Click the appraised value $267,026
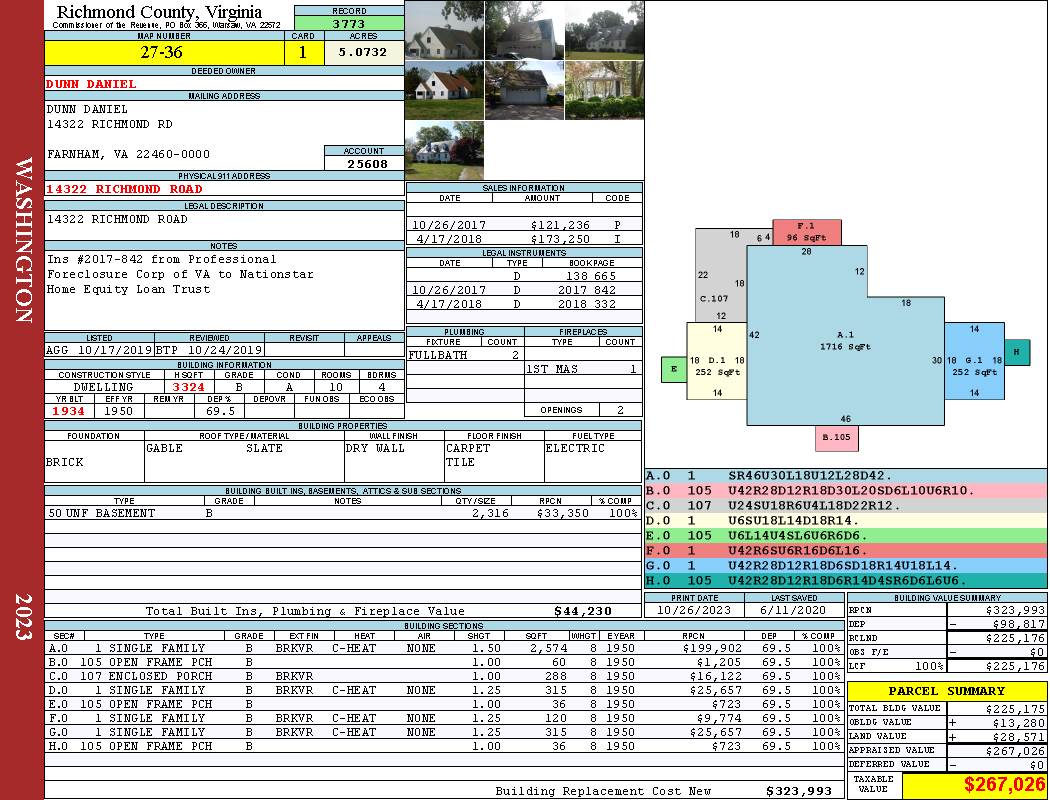The height and width of the screenshot is (800, 1050). tap(1015, 751)
